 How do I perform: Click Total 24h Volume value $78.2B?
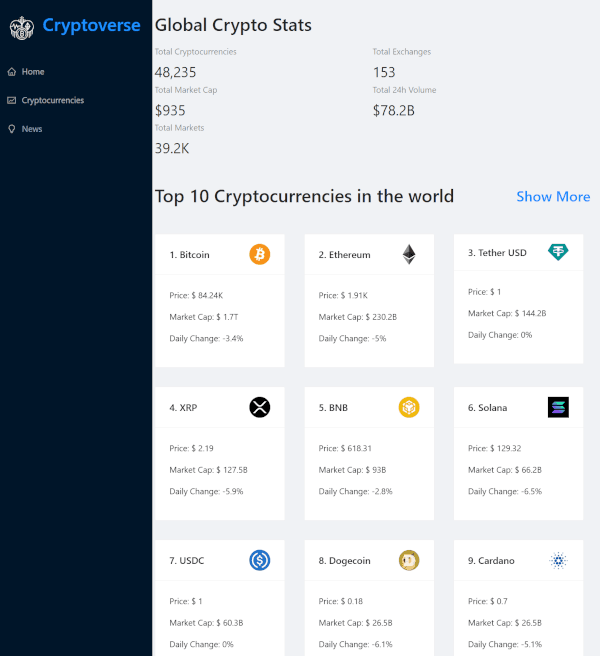click(394, 110)
